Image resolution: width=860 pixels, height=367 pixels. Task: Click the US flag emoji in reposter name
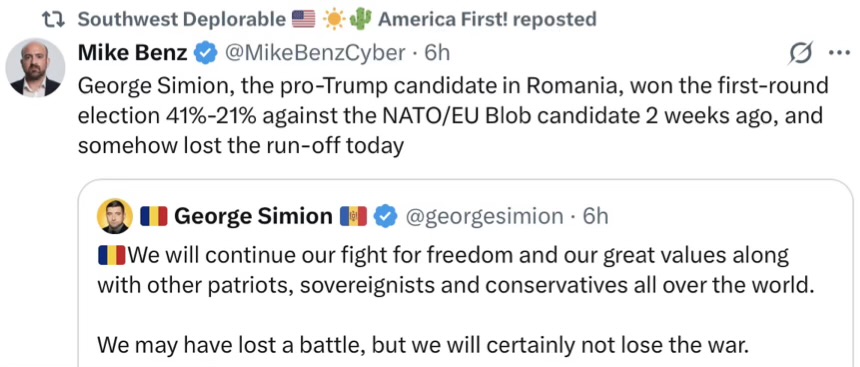click(x=303, y=20)
